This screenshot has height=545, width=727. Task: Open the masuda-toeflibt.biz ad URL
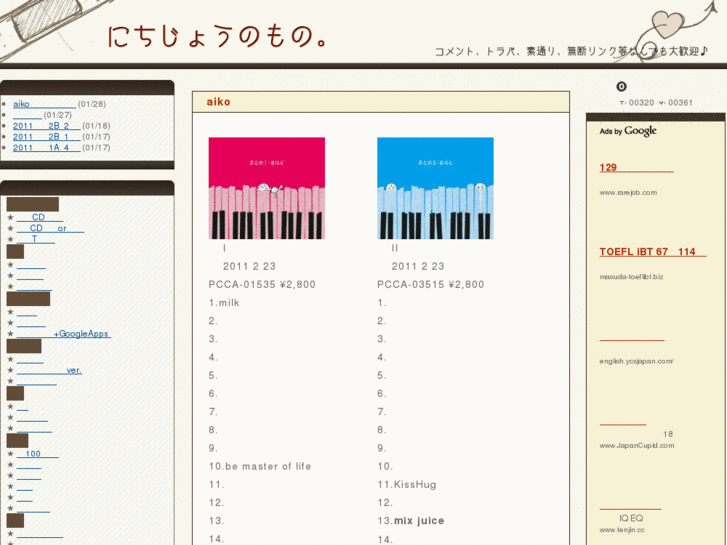coord(631,277)
